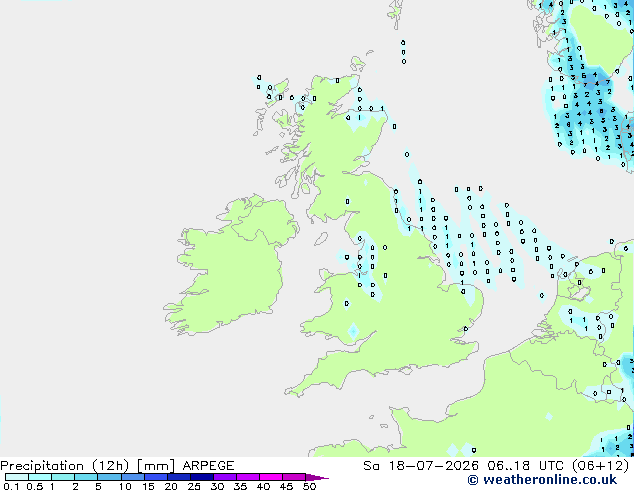Click the 15 to 20 mm blue swatch
Screen dimensions: 634x490
point(156,477)
